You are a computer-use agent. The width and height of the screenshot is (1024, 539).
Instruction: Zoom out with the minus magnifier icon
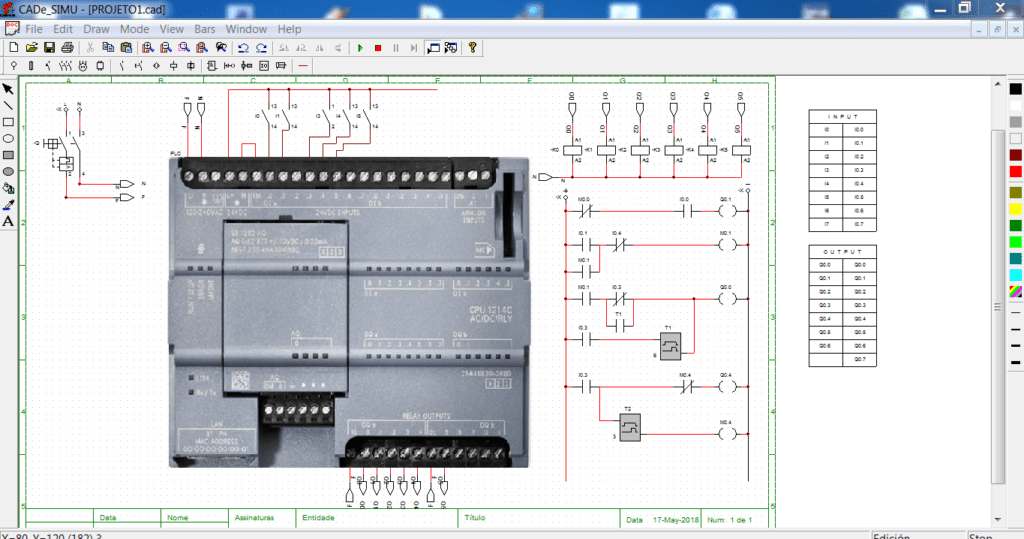coord(166,48)
